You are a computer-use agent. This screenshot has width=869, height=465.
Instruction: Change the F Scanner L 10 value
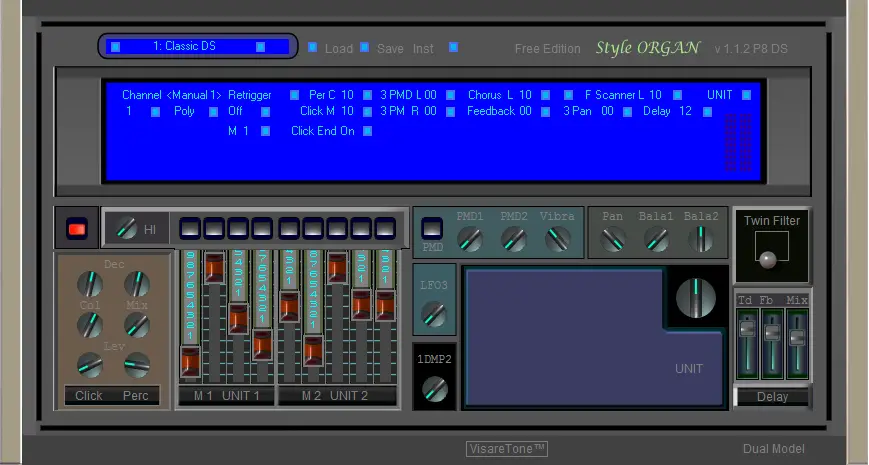(677, 95)
